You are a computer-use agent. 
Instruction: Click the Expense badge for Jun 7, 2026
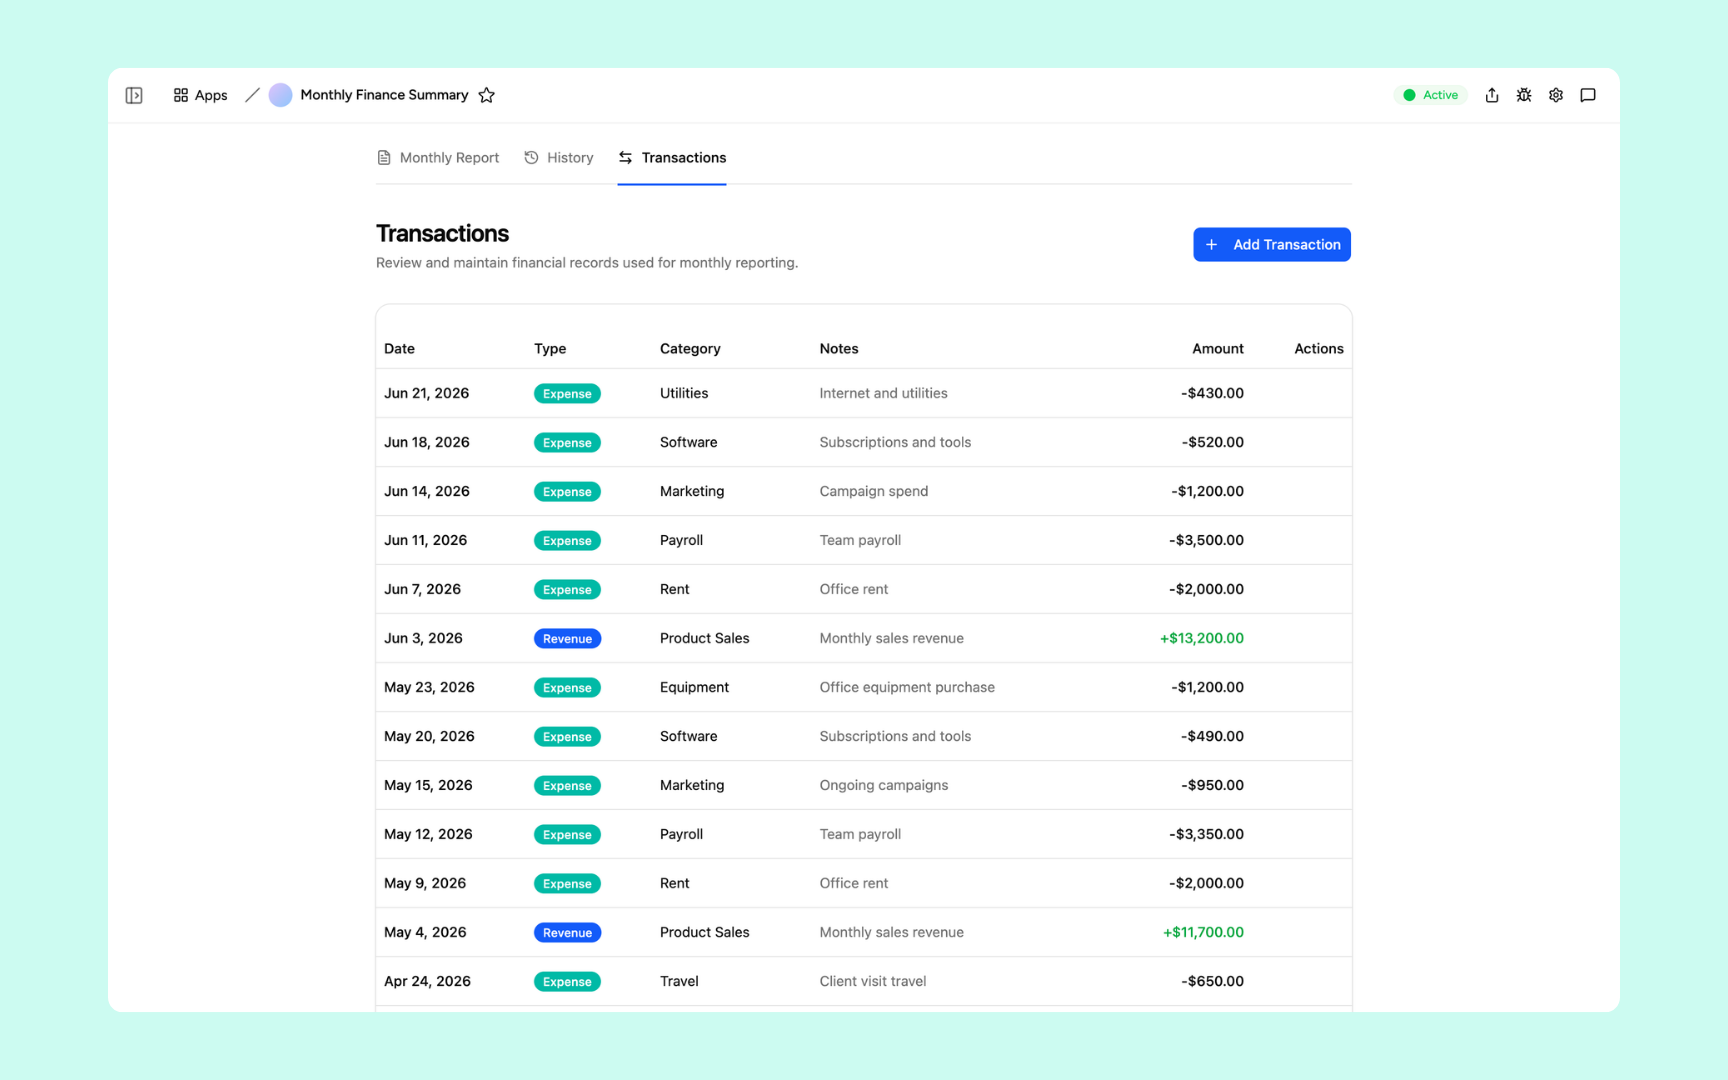567,589
